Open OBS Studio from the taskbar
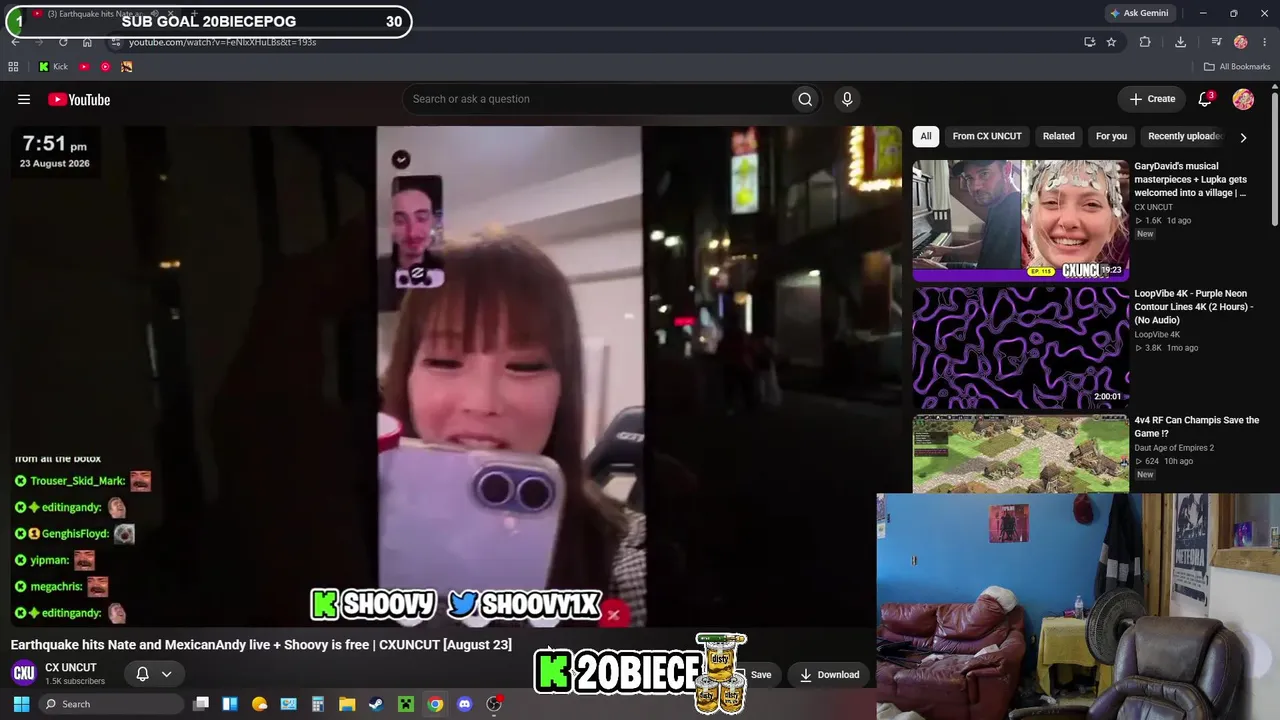1280x720 pixels. click(493, 704)
